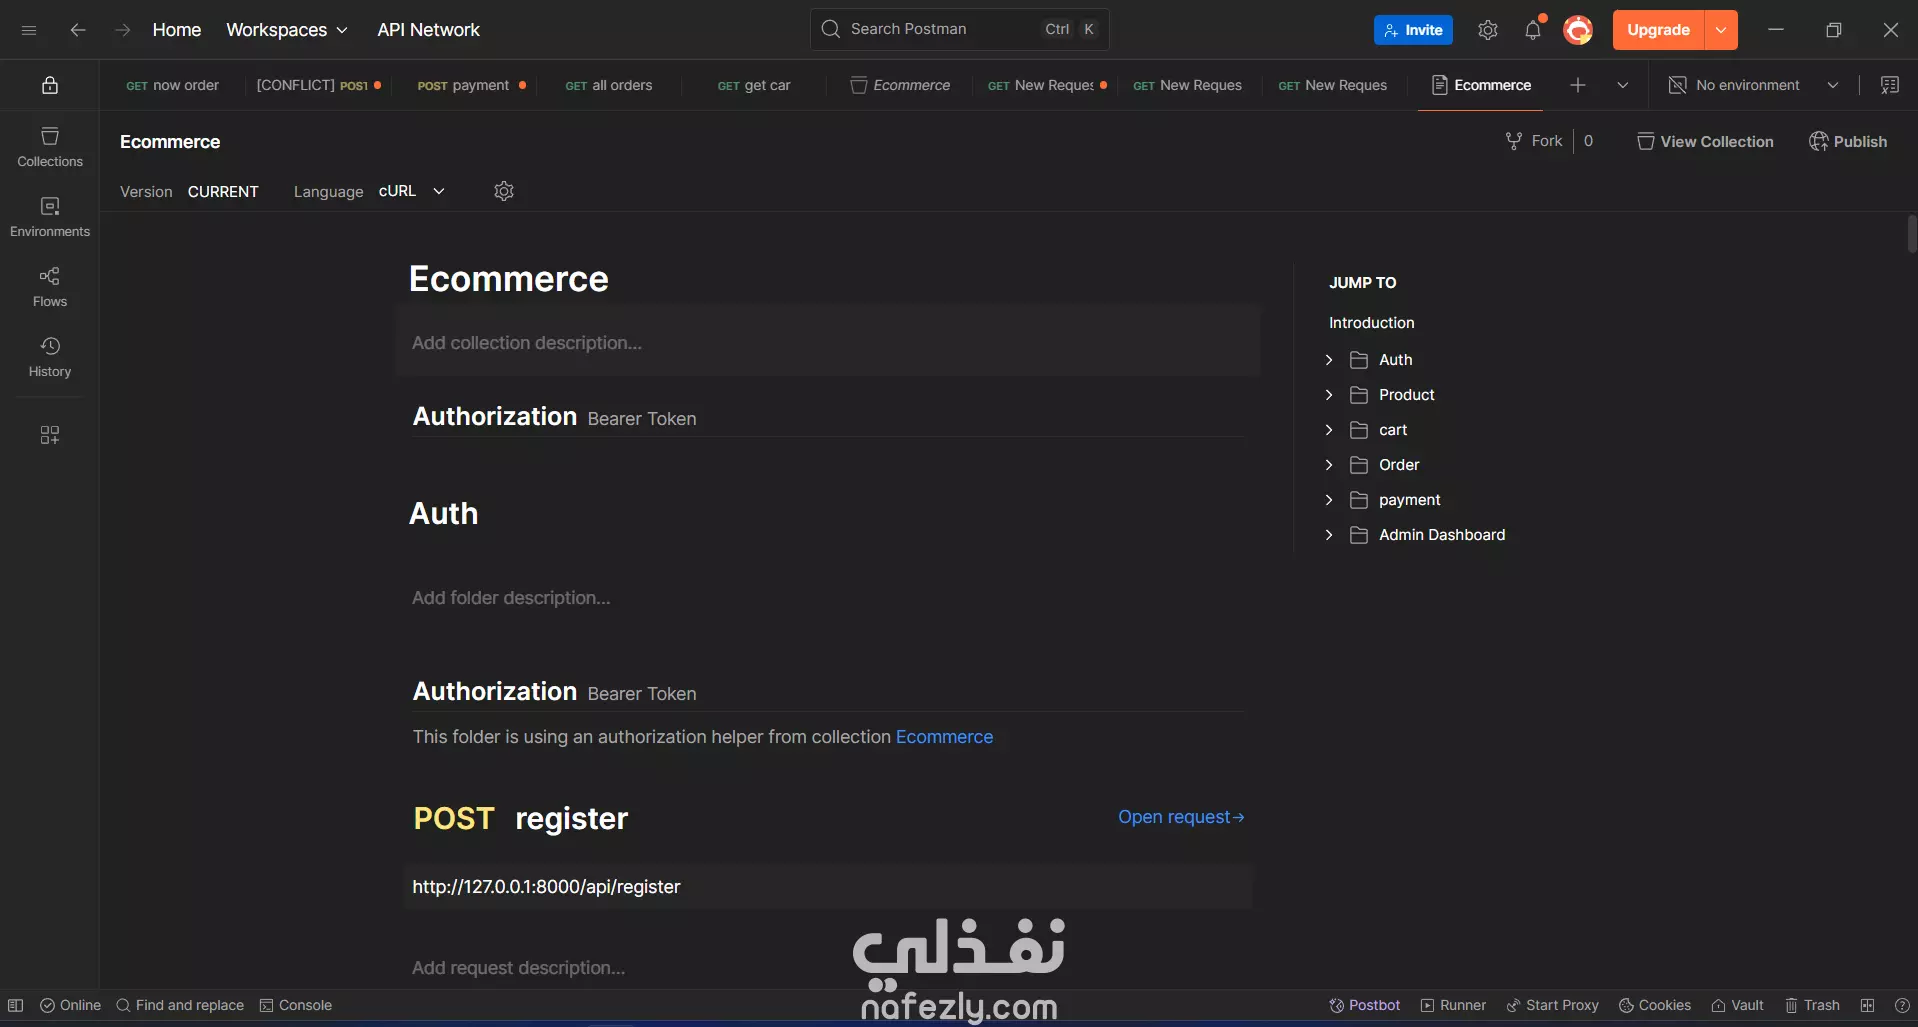Expand the Auth folder in Jump To
The image size is (1918, 1027).
[x=1329, y=360]
